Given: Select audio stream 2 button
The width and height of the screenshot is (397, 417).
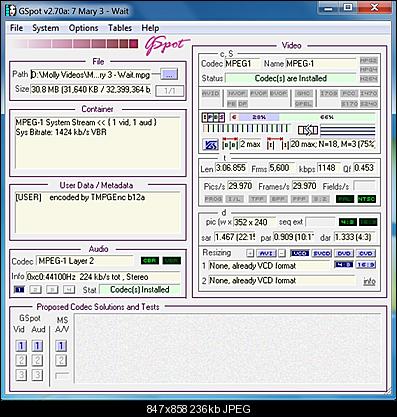Looking at the screenshot, I should 35,289.
